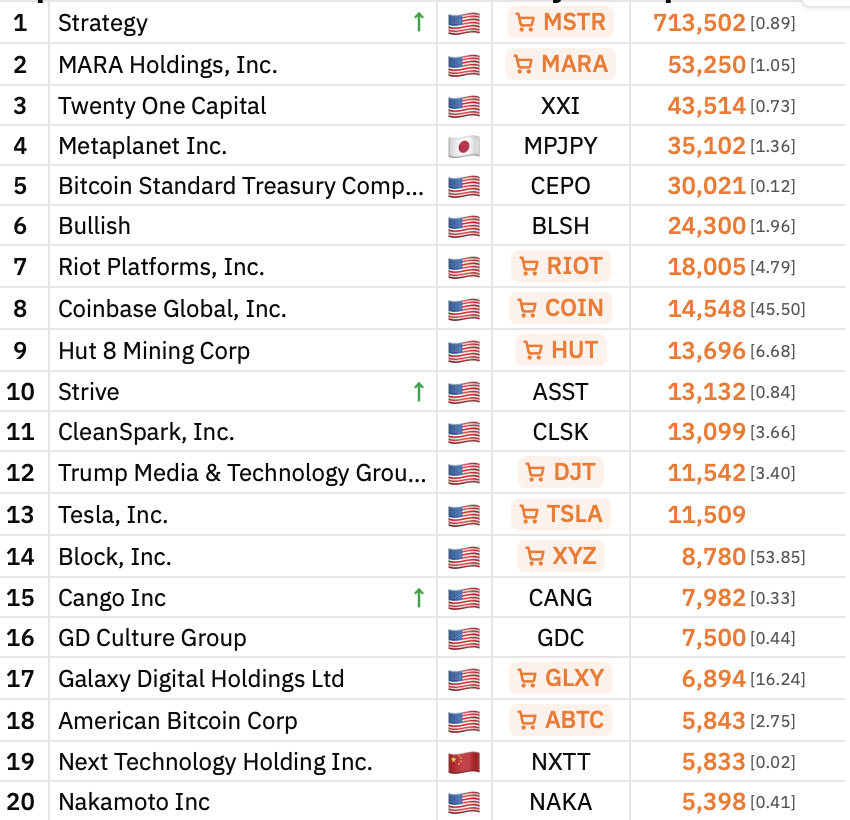
Task: Click the green up arrow next to Strategy
Action: point(419,21)
